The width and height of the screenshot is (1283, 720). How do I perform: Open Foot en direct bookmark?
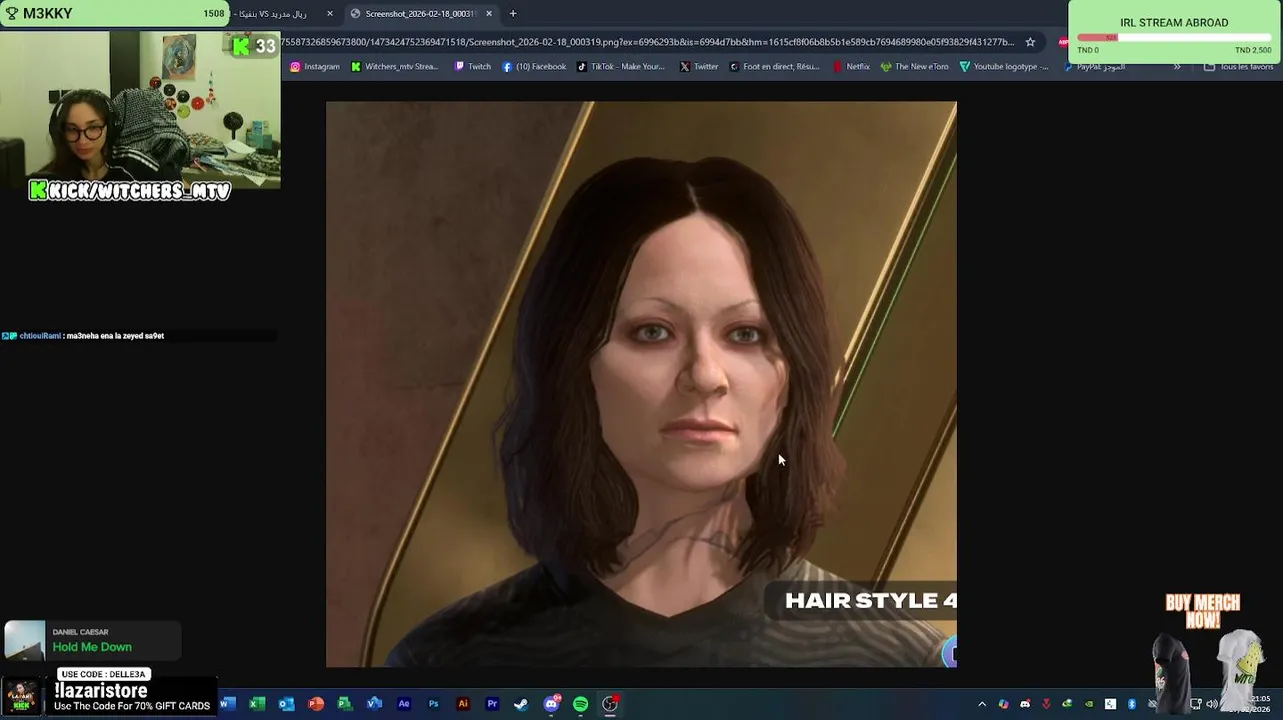point(774,67)
